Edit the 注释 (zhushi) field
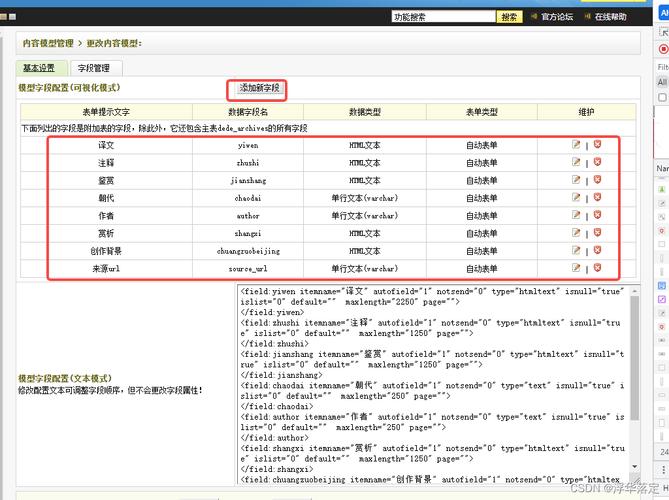Image resolution: width=669 pixels, height=500 pixels. [576, 162]
